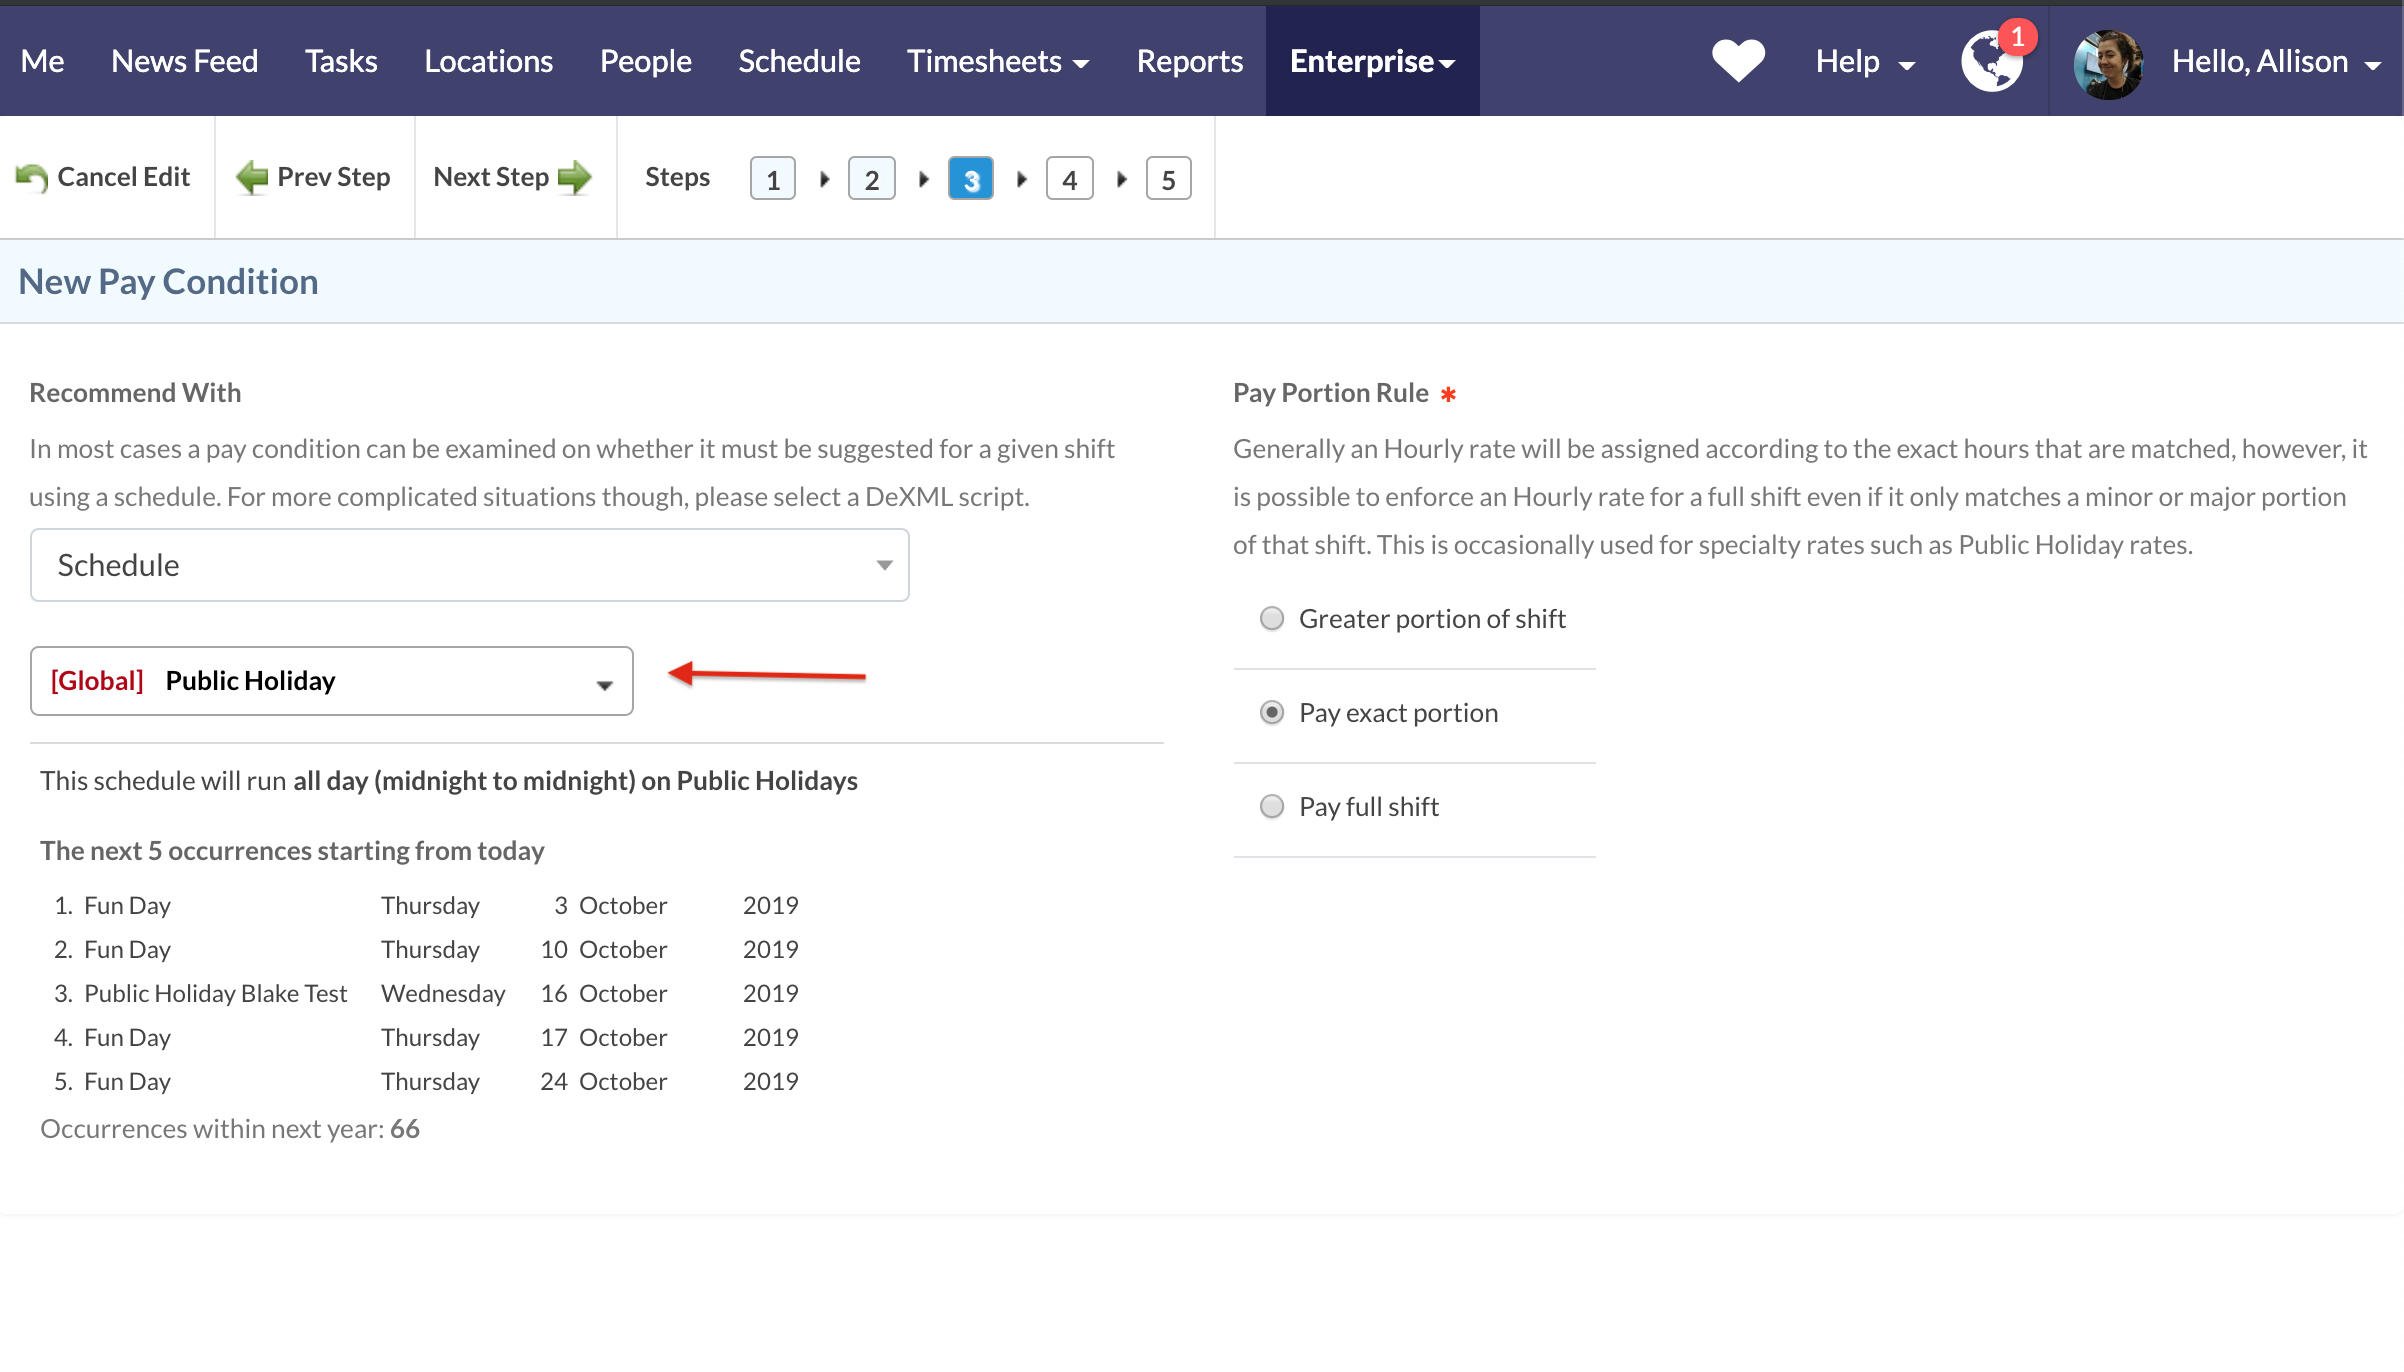Image resolution: width=2404 pixels, height=1372 pixels.
Task: Choose Pay full shift radio option
Action: click(x=1272, y=807)
